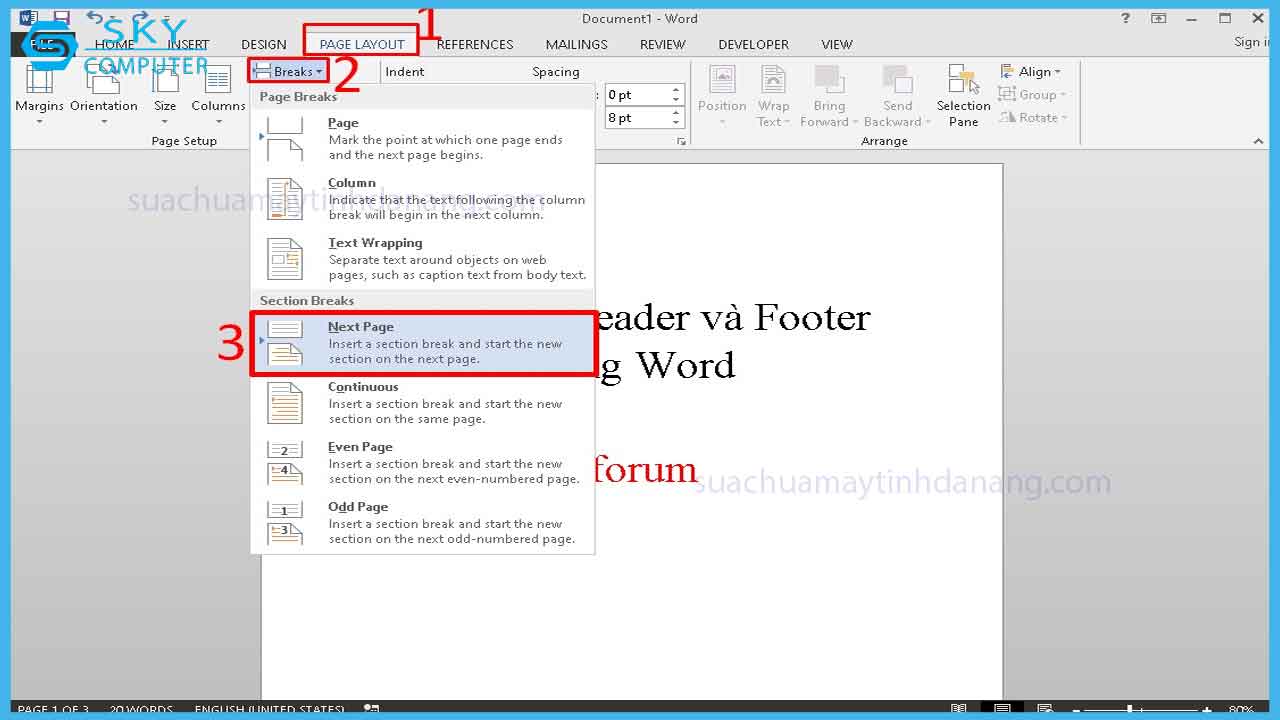Insert an Even Page section break

[422, 463]
